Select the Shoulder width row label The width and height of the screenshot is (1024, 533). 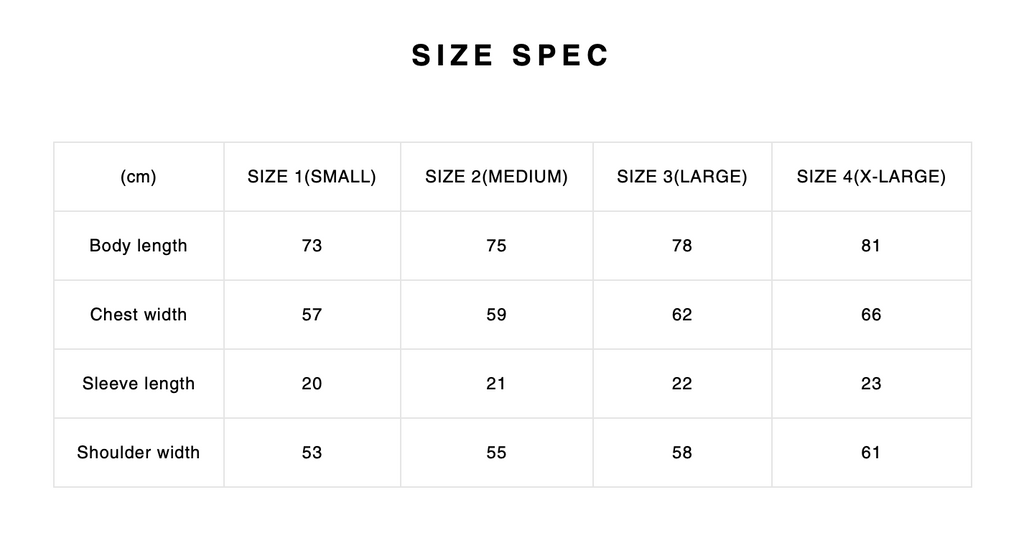[138, 453]
